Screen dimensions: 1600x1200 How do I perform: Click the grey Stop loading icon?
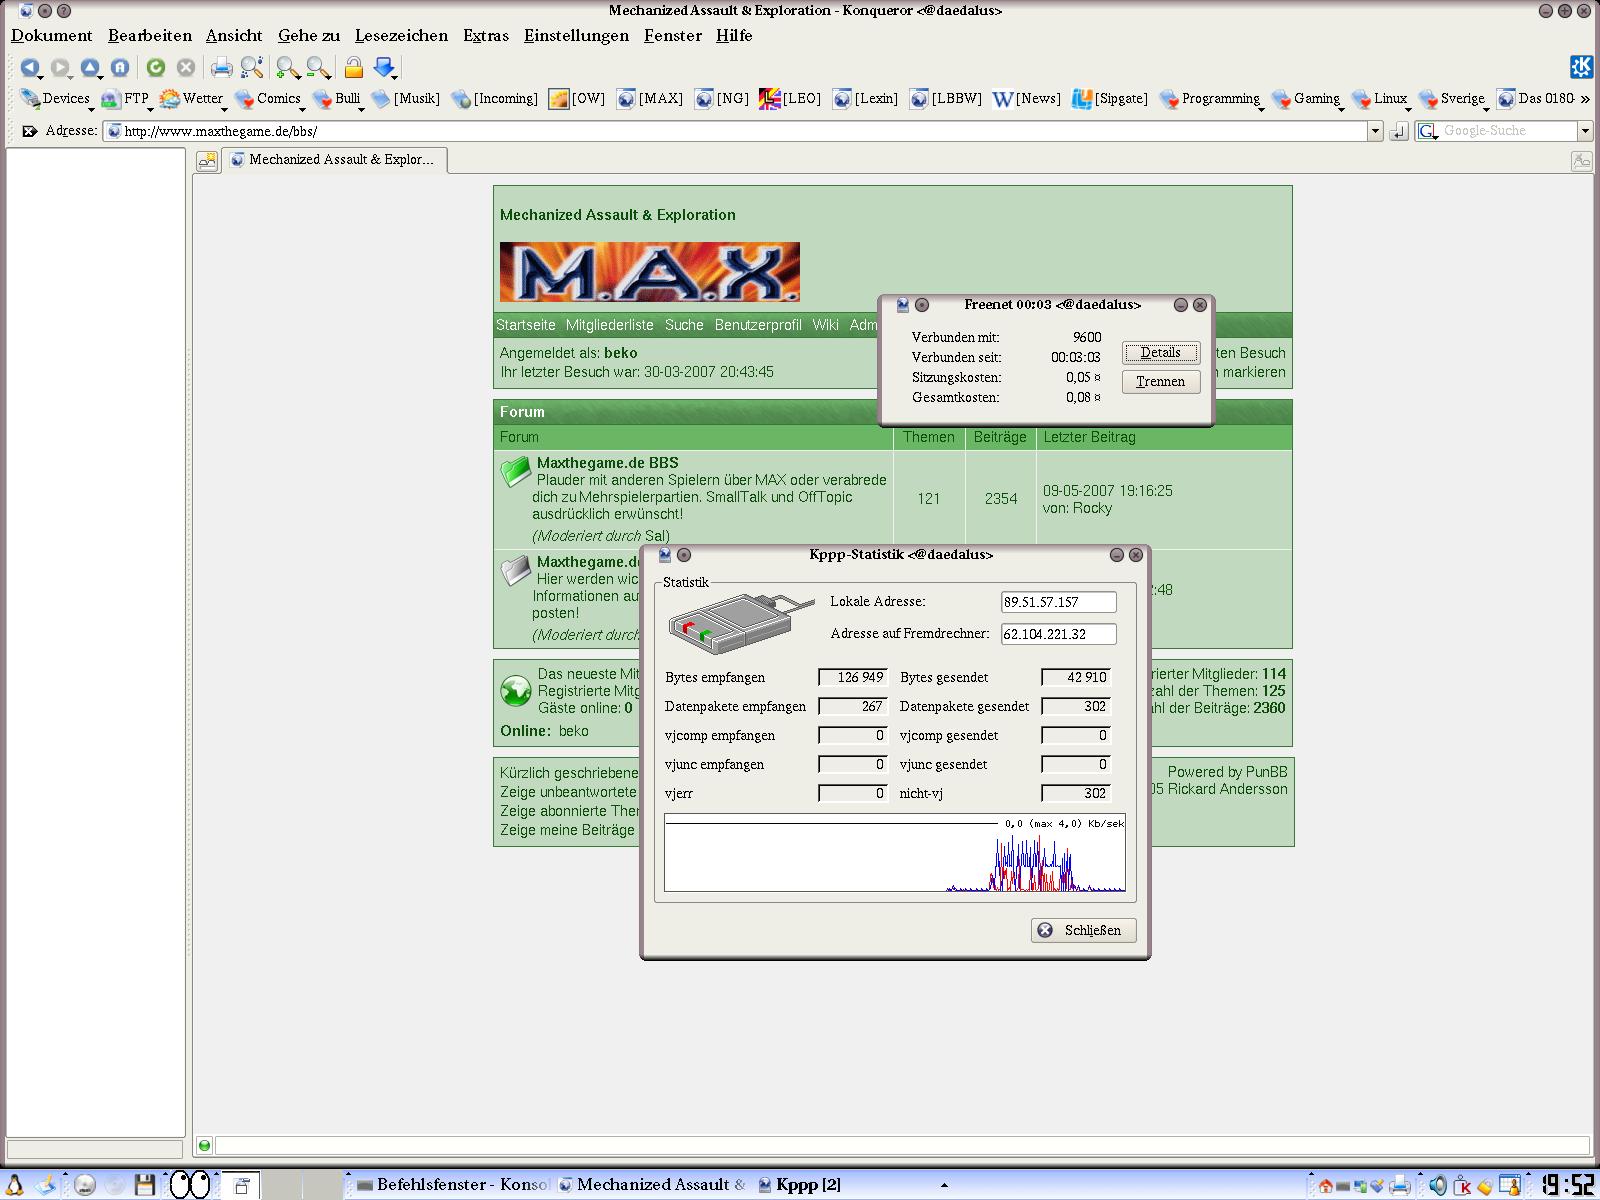[185, 67]
